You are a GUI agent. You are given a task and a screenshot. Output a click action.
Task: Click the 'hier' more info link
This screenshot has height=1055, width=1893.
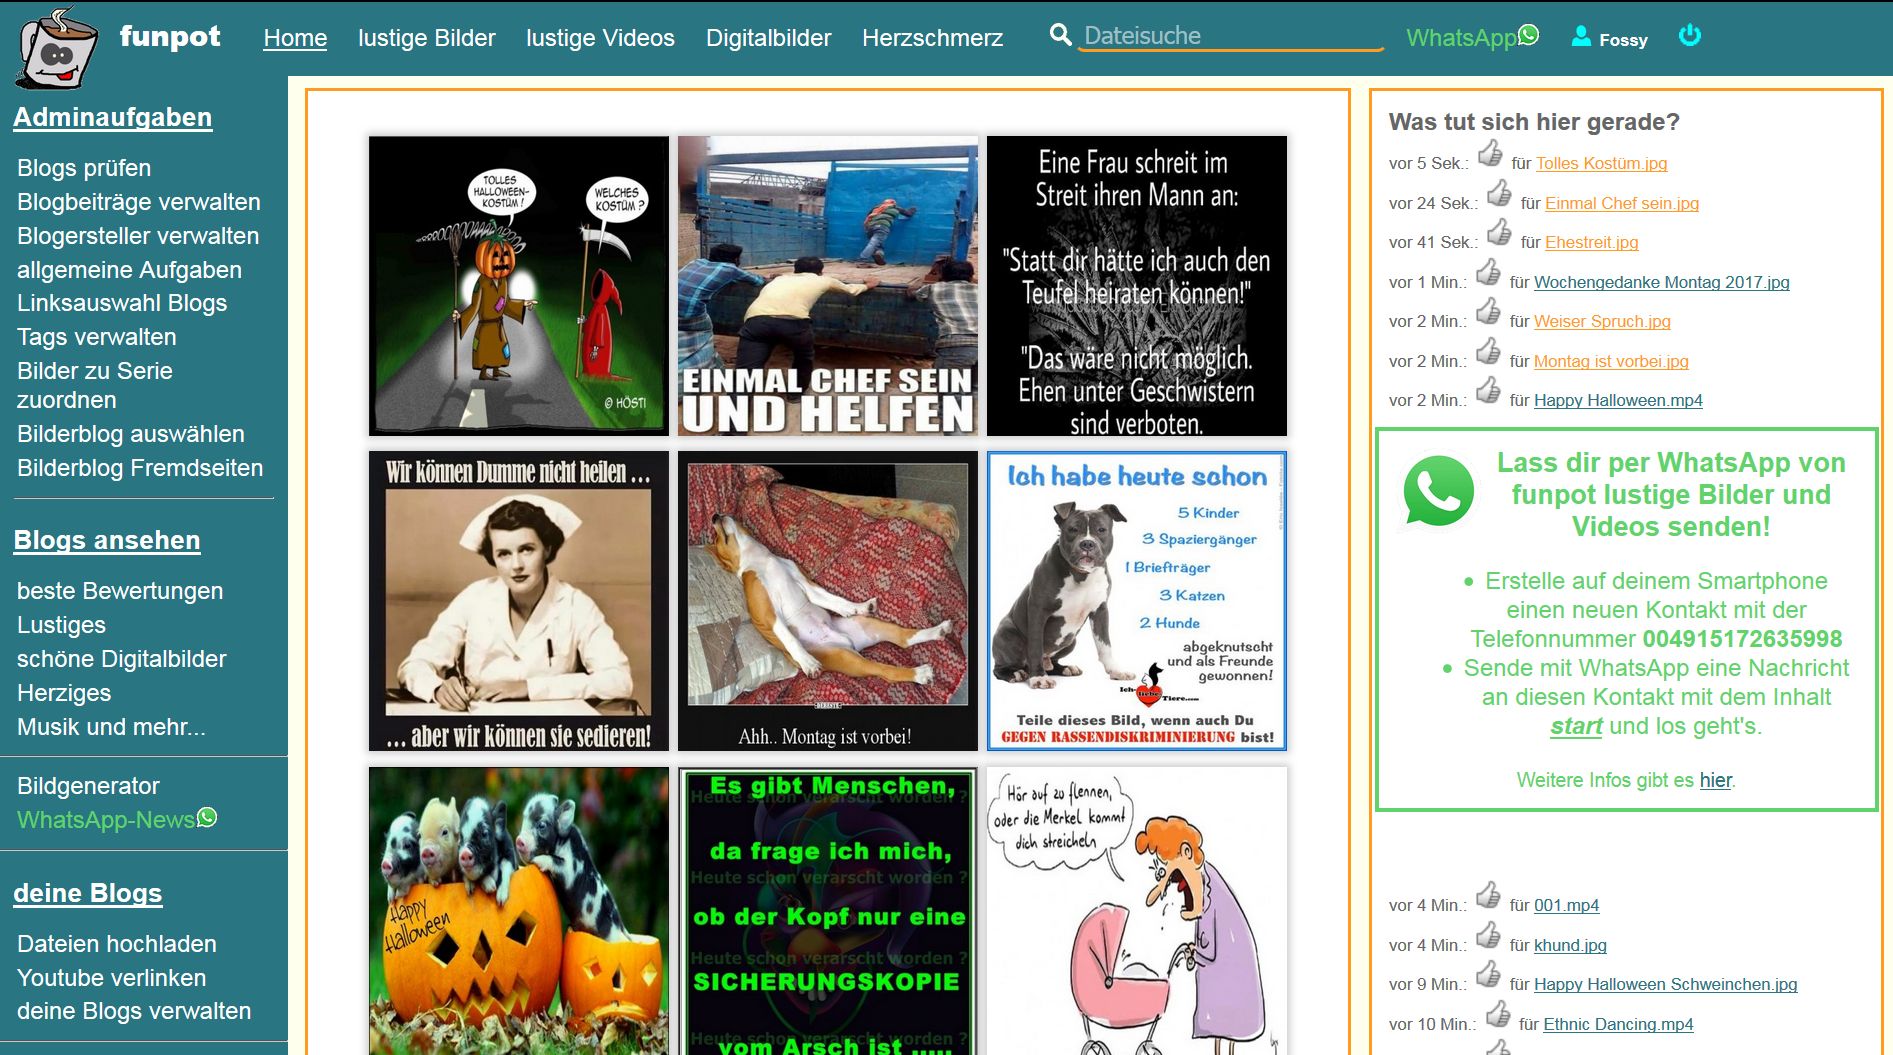[1715, 780]
